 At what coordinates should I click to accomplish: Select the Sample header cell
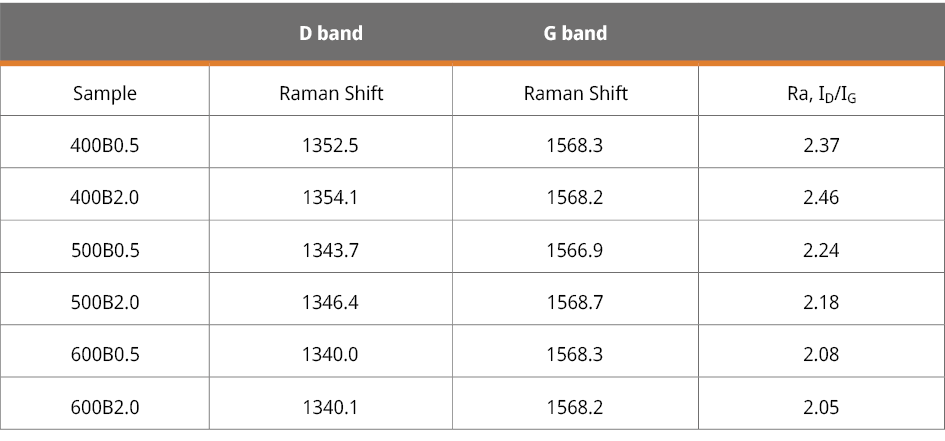coord(105,94)
